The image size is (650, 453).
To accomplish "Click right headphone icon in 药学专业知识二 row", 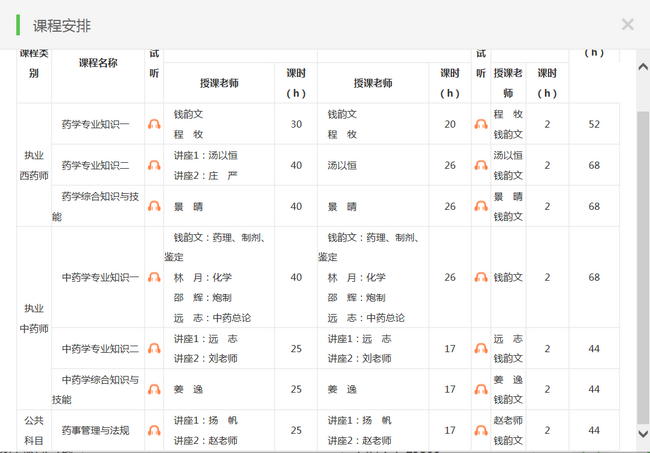I will click(x=481, y=165).
